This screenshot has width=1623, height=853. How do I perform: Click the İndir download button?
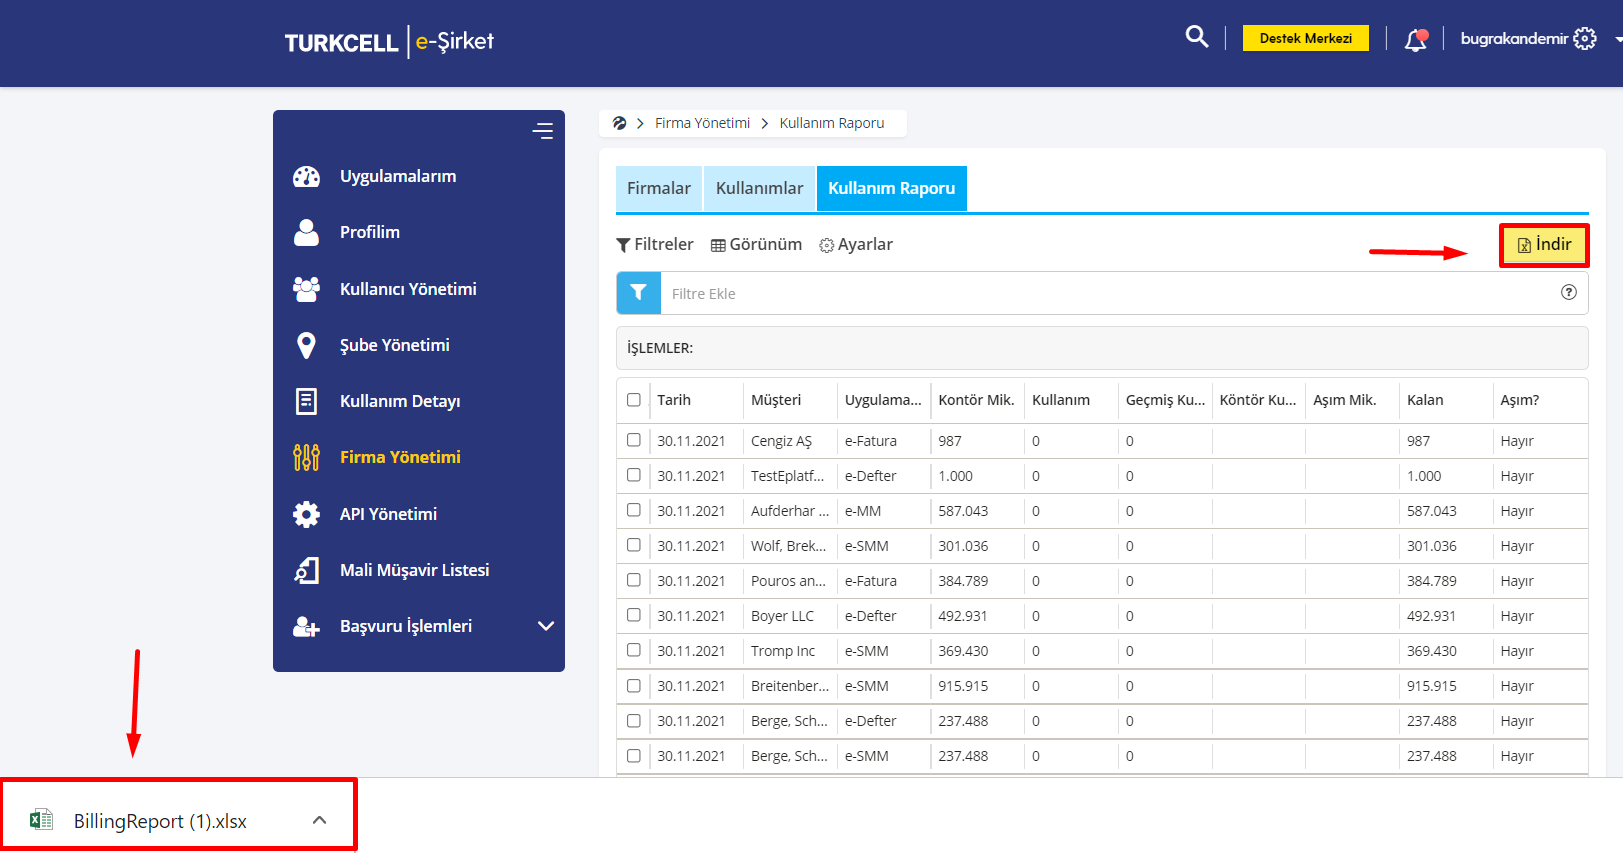coord(1544,245)
